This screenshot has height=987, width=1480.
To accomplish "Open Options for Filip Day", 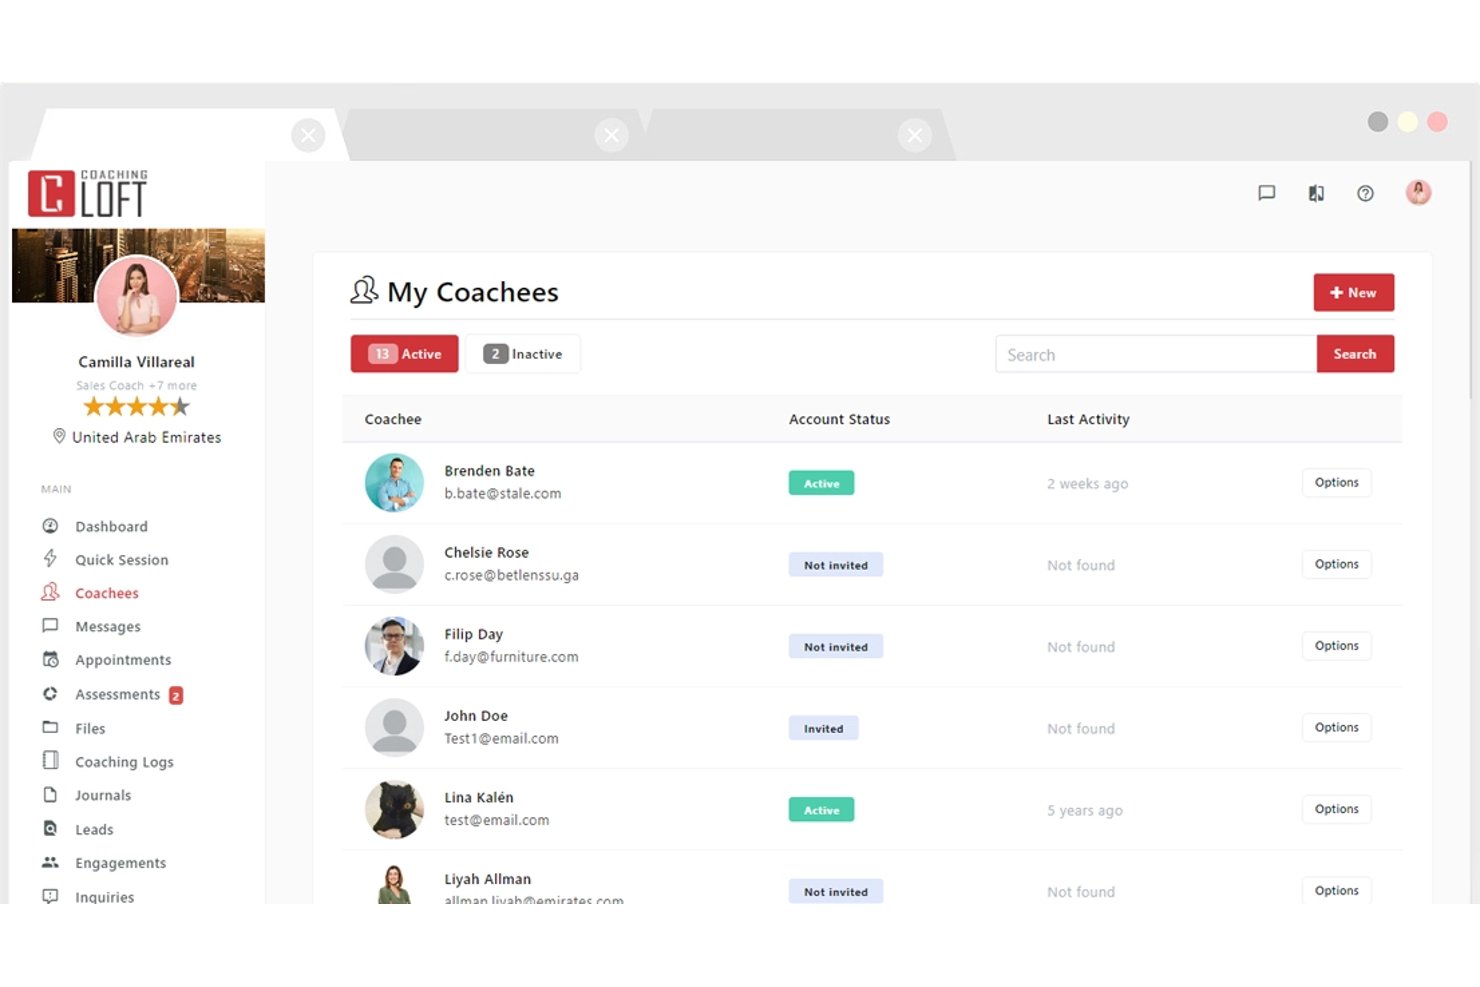I will click(1336, 646).
